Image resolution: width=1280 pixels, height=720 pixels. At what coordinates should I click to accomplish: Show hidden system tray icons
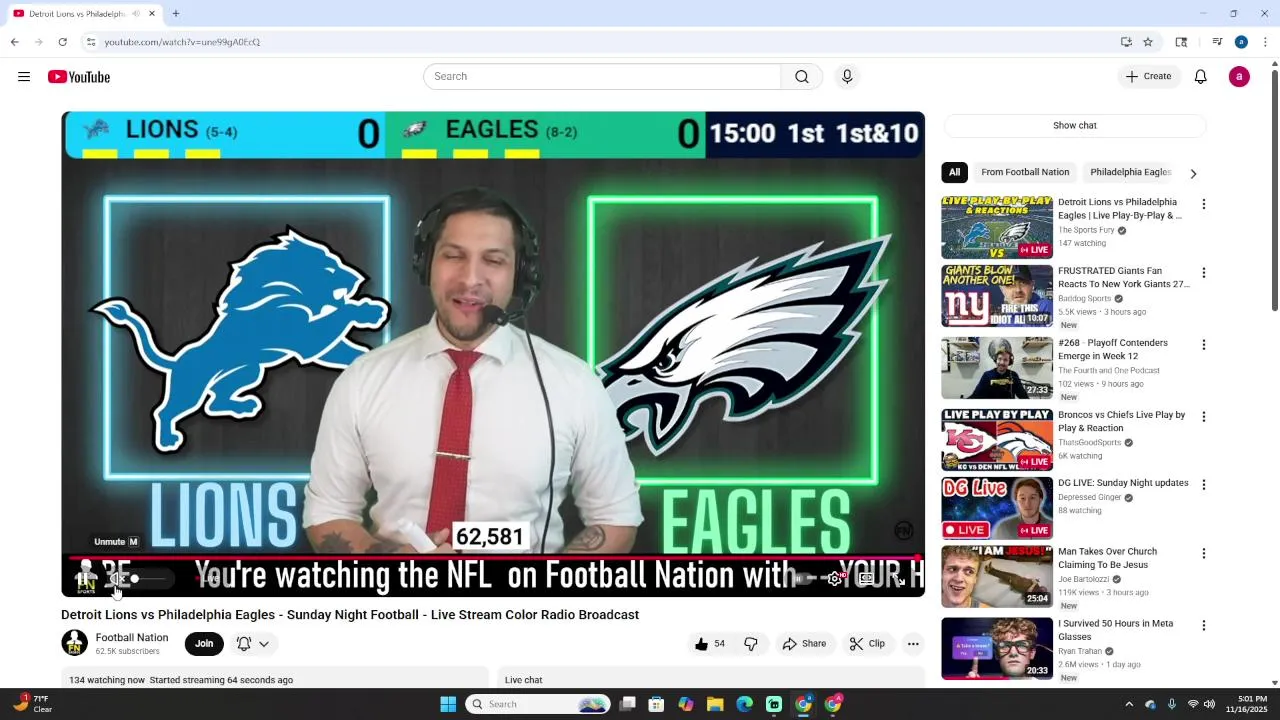1129,704
